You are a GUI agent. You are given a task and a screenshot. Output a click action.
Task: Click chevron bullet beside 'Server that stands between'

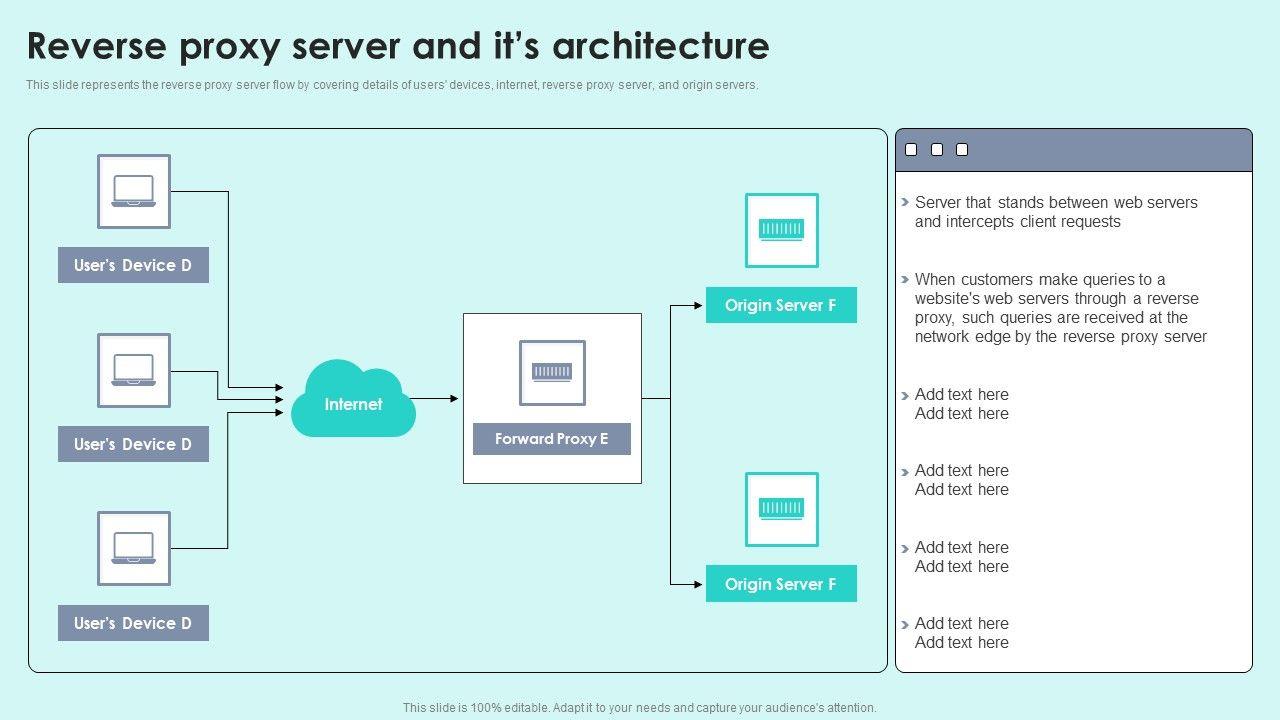pos(905,202)
